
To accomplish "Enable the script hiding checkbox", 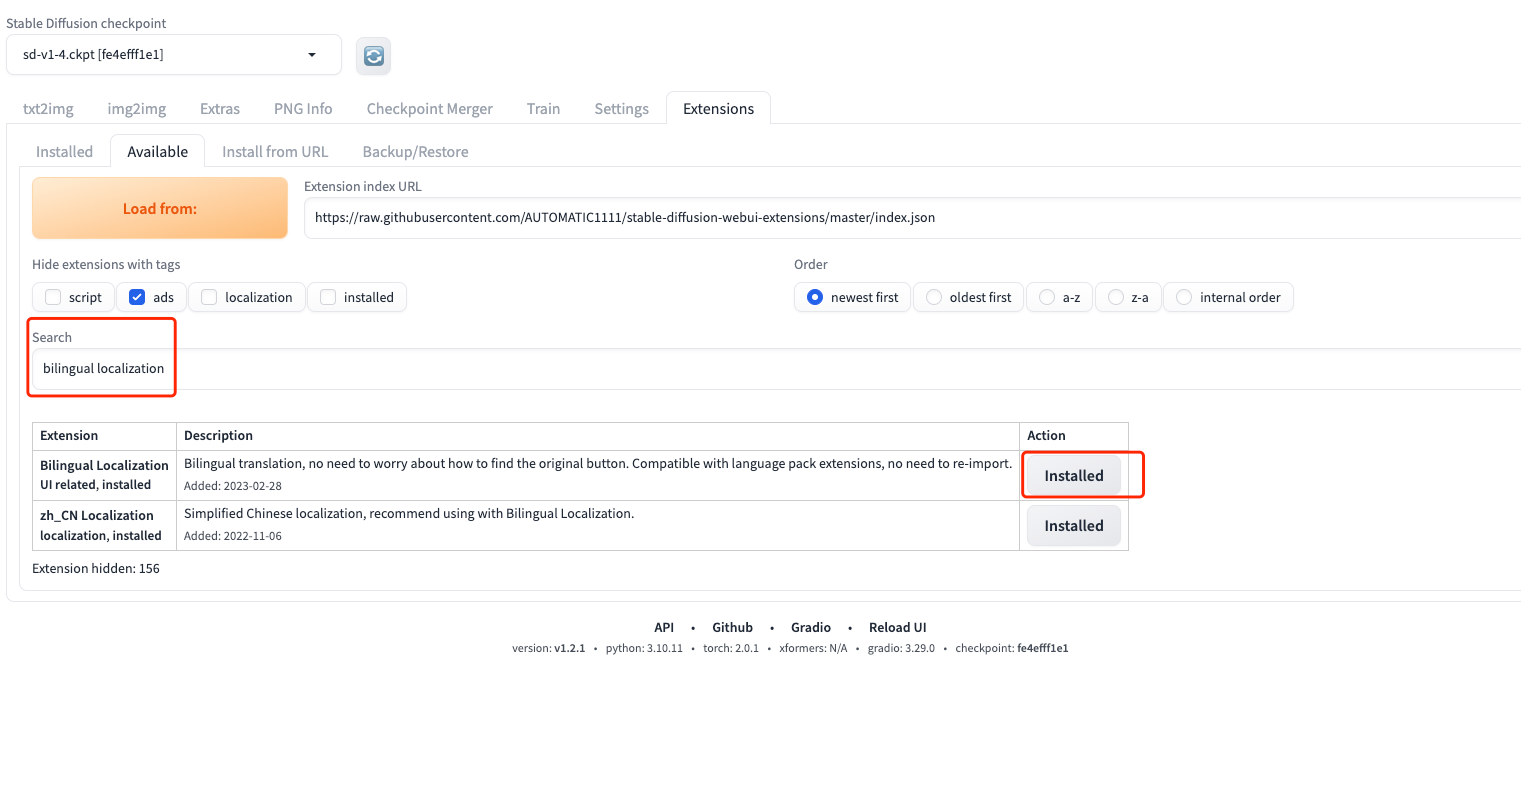I will 52,297.
